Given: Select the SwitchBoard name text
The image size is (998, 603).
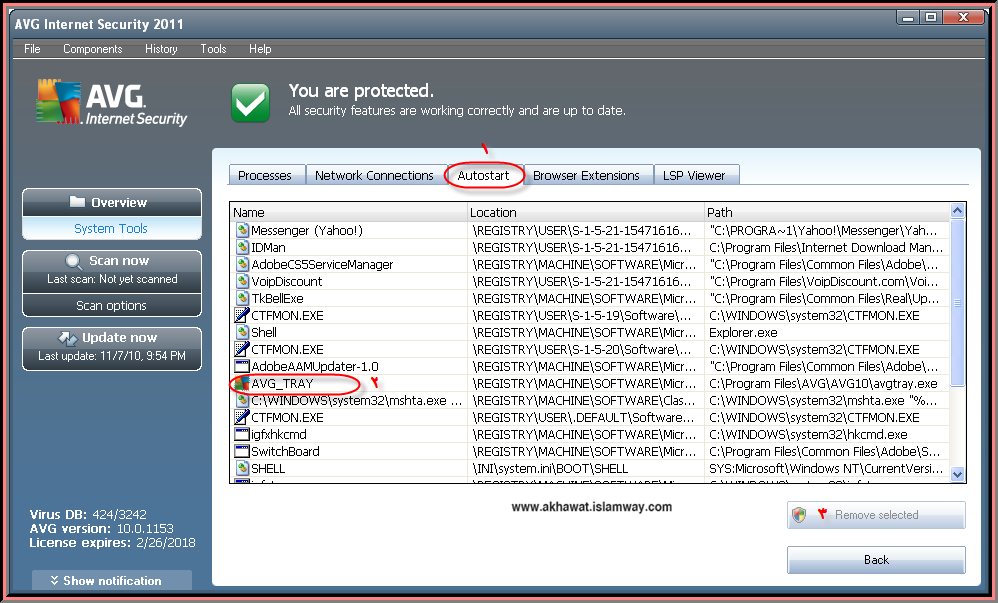Looking at the screenshot, I should coord(285,451).
